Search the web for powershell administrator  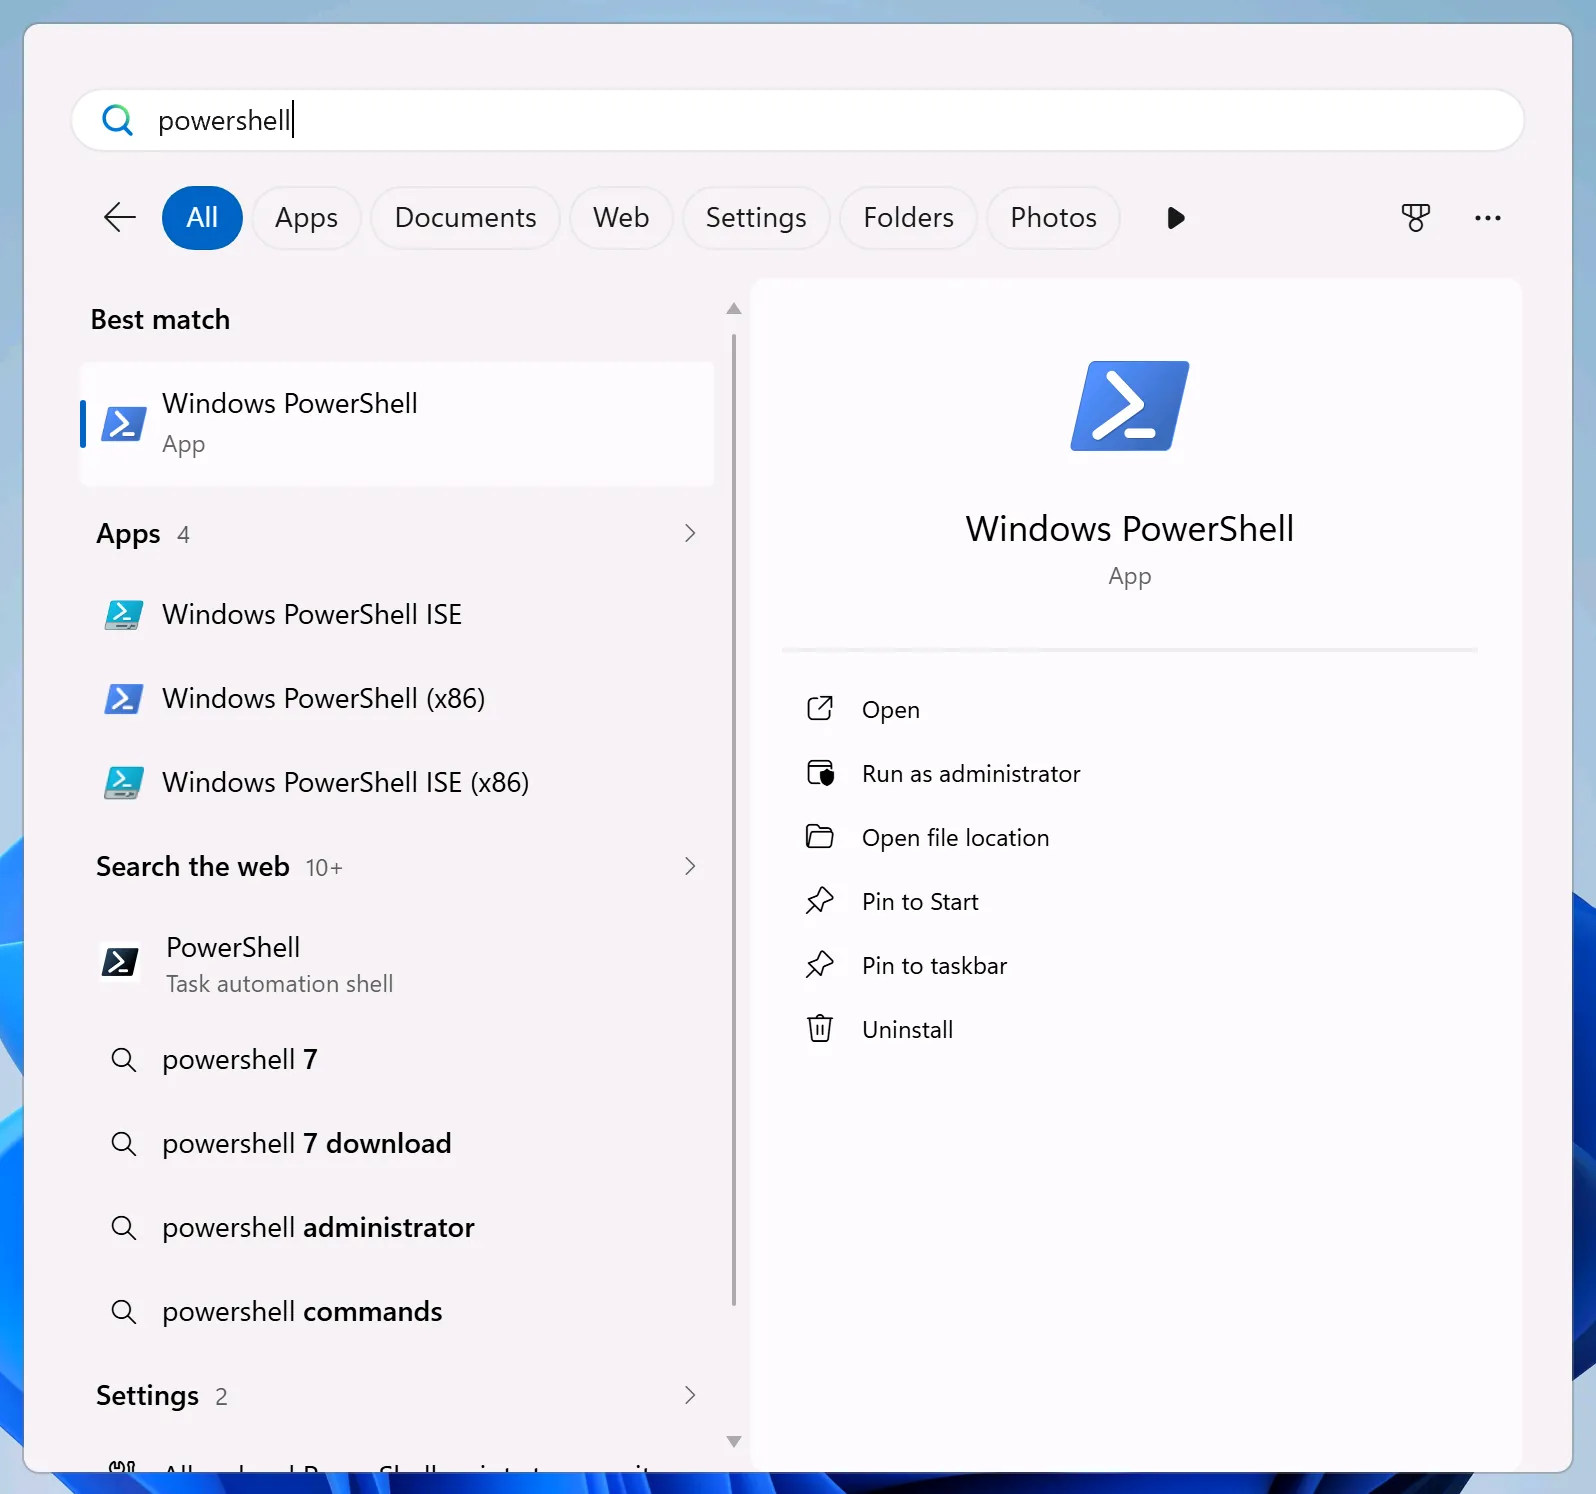397,1228
